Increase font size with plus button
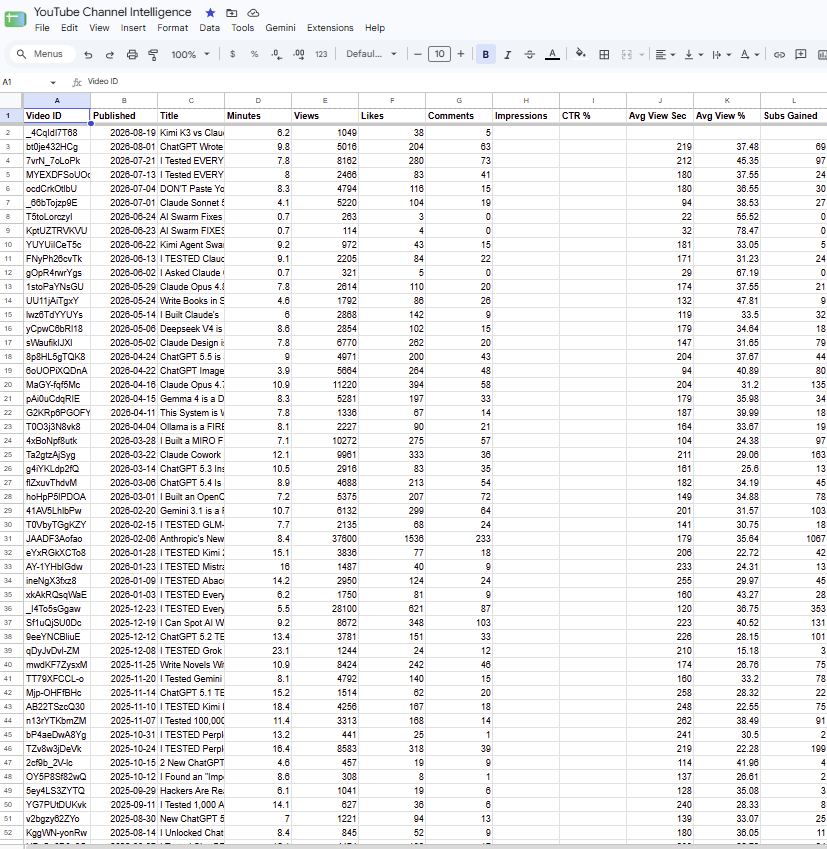The height and width of the screenshot is (849, 827). (x=461, y=54)
